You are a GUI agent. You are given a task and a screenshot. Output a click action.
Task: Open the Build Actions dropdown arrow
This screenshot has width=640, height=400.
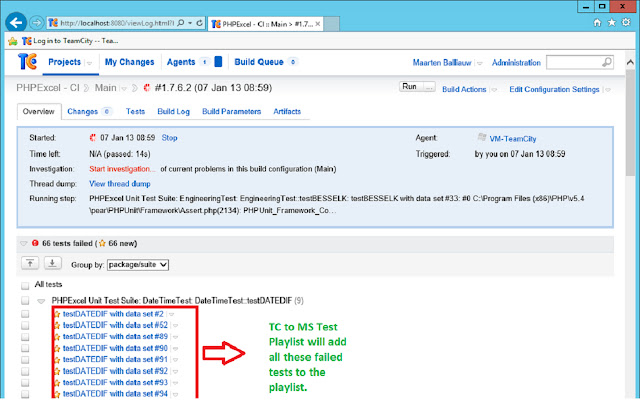coord(494,90)
